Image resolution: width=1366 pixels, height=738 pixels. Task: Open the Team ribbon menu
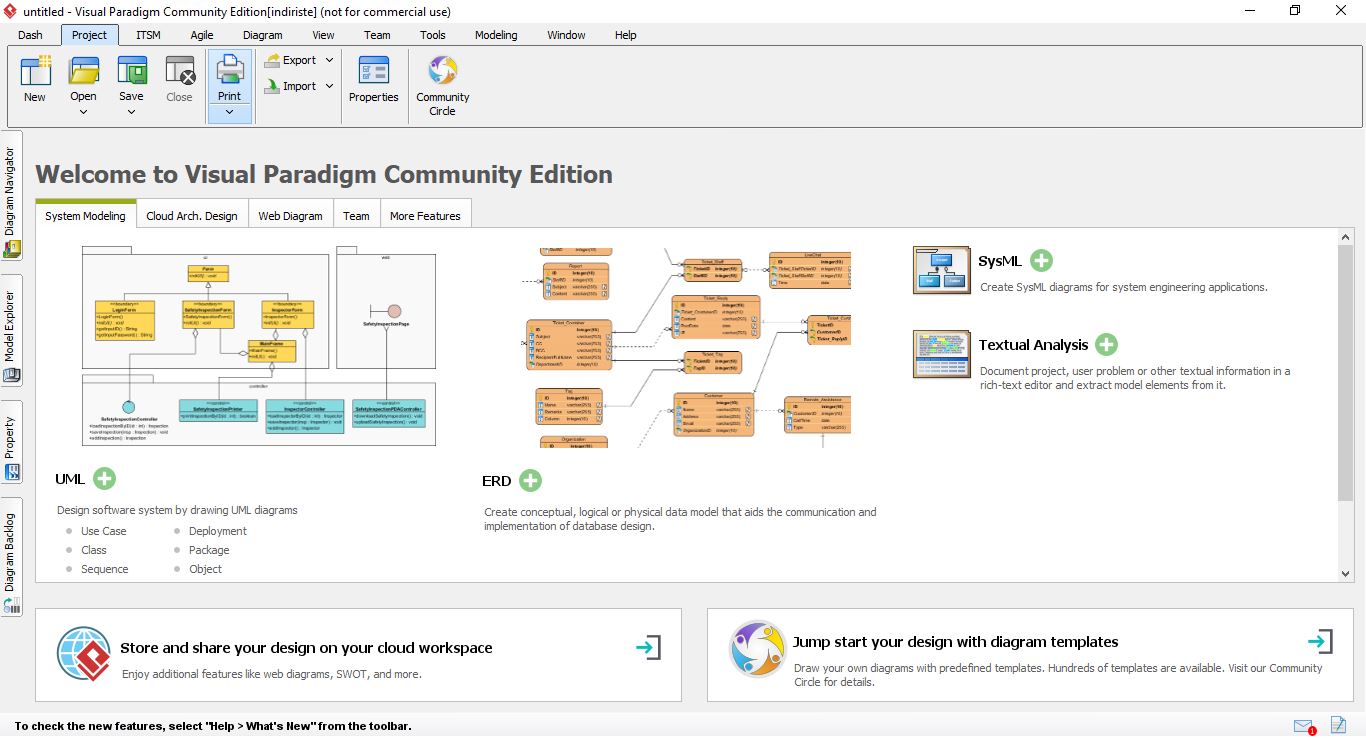coord(377,35)
